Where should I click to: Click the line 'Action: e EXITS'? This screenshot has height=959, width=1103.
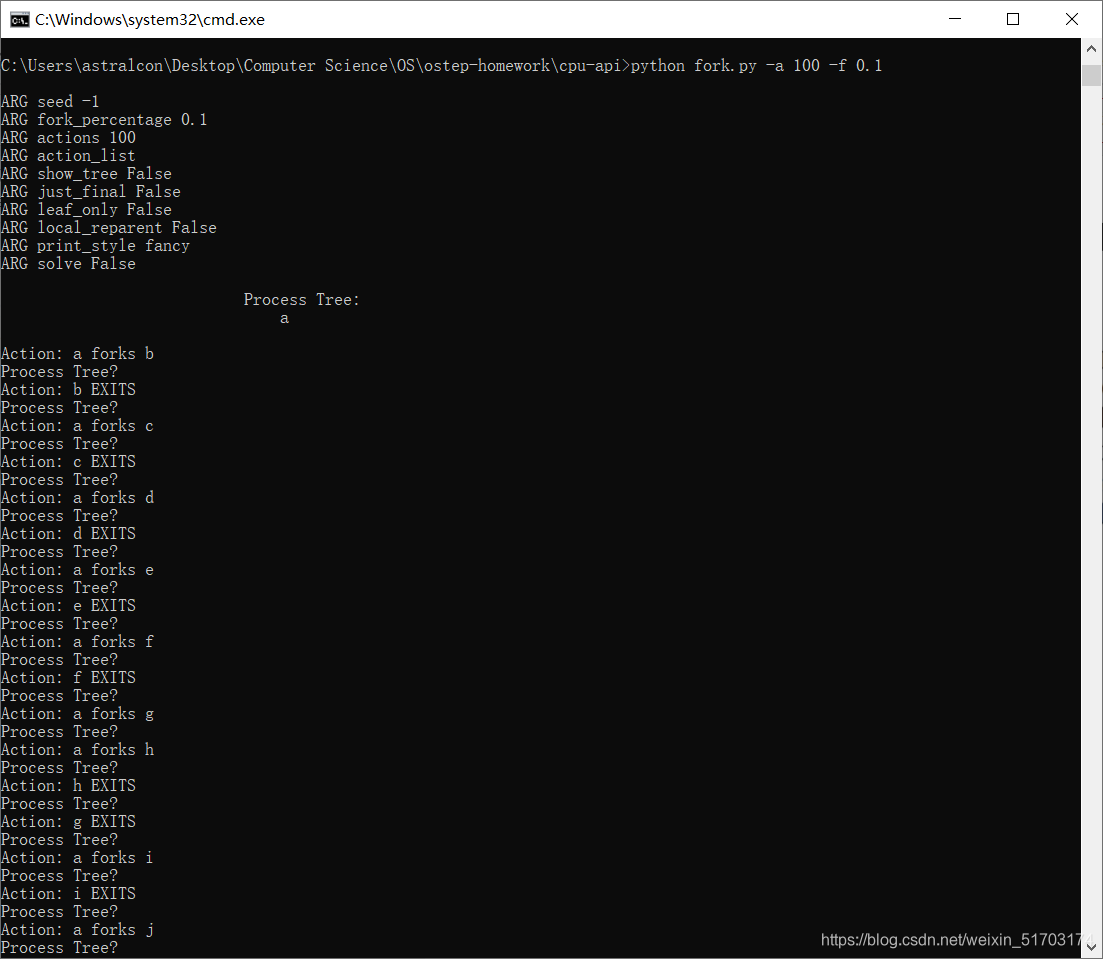click(x=68, y=605)
